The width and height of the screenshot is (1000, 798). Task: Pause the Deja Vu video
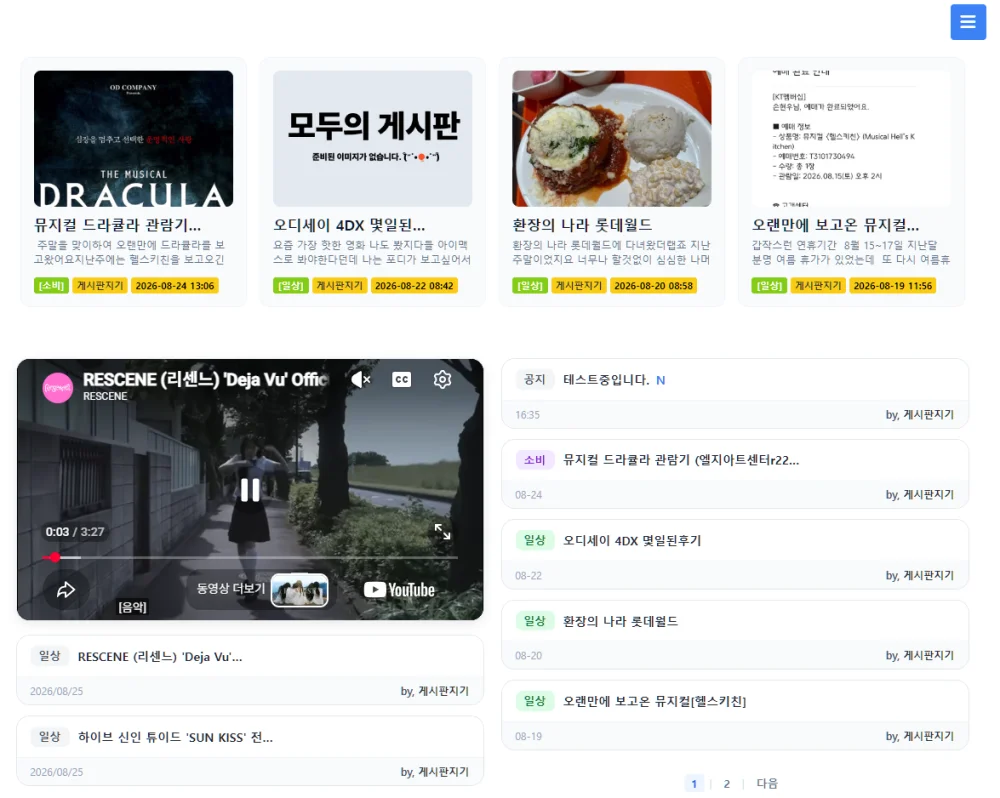tap(250, 489)
